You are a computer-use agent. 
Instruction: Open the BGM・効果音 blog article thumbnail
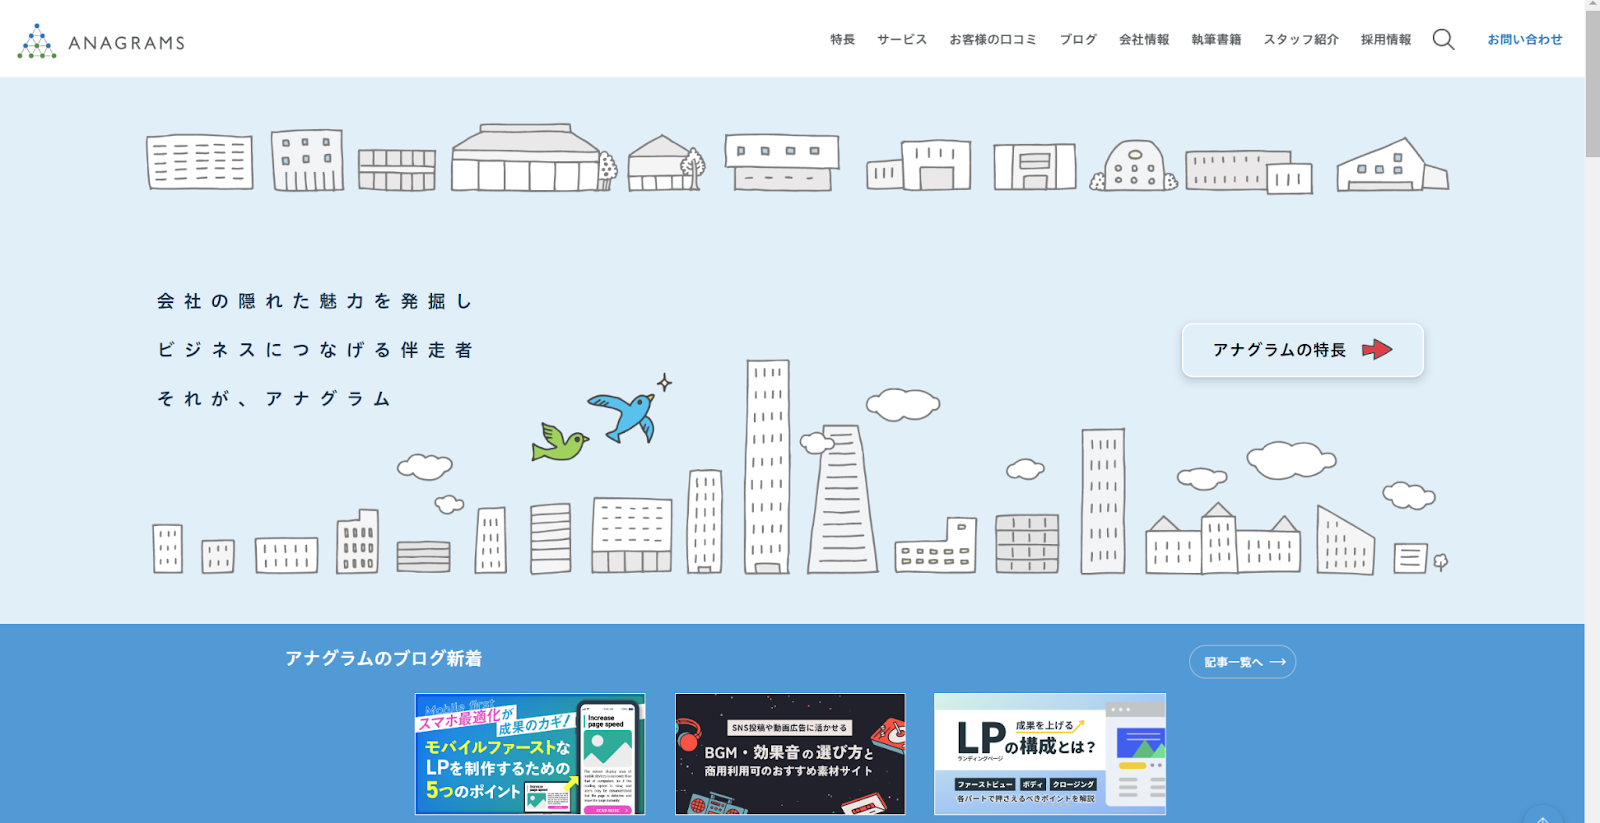(x=790, y=754)
